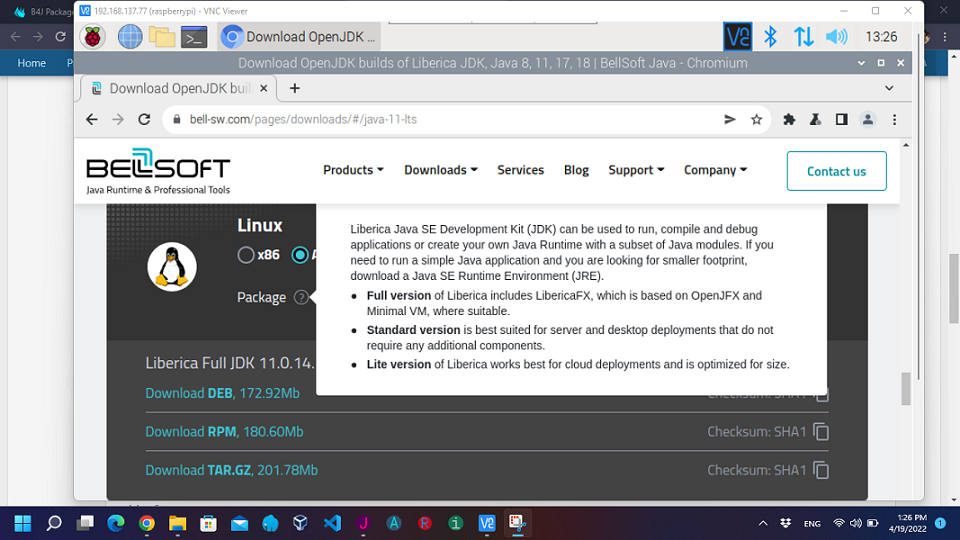Open Task View on the Windows taskbar
The width and height of the screenshot is (960, 540).
click(85, 523)
